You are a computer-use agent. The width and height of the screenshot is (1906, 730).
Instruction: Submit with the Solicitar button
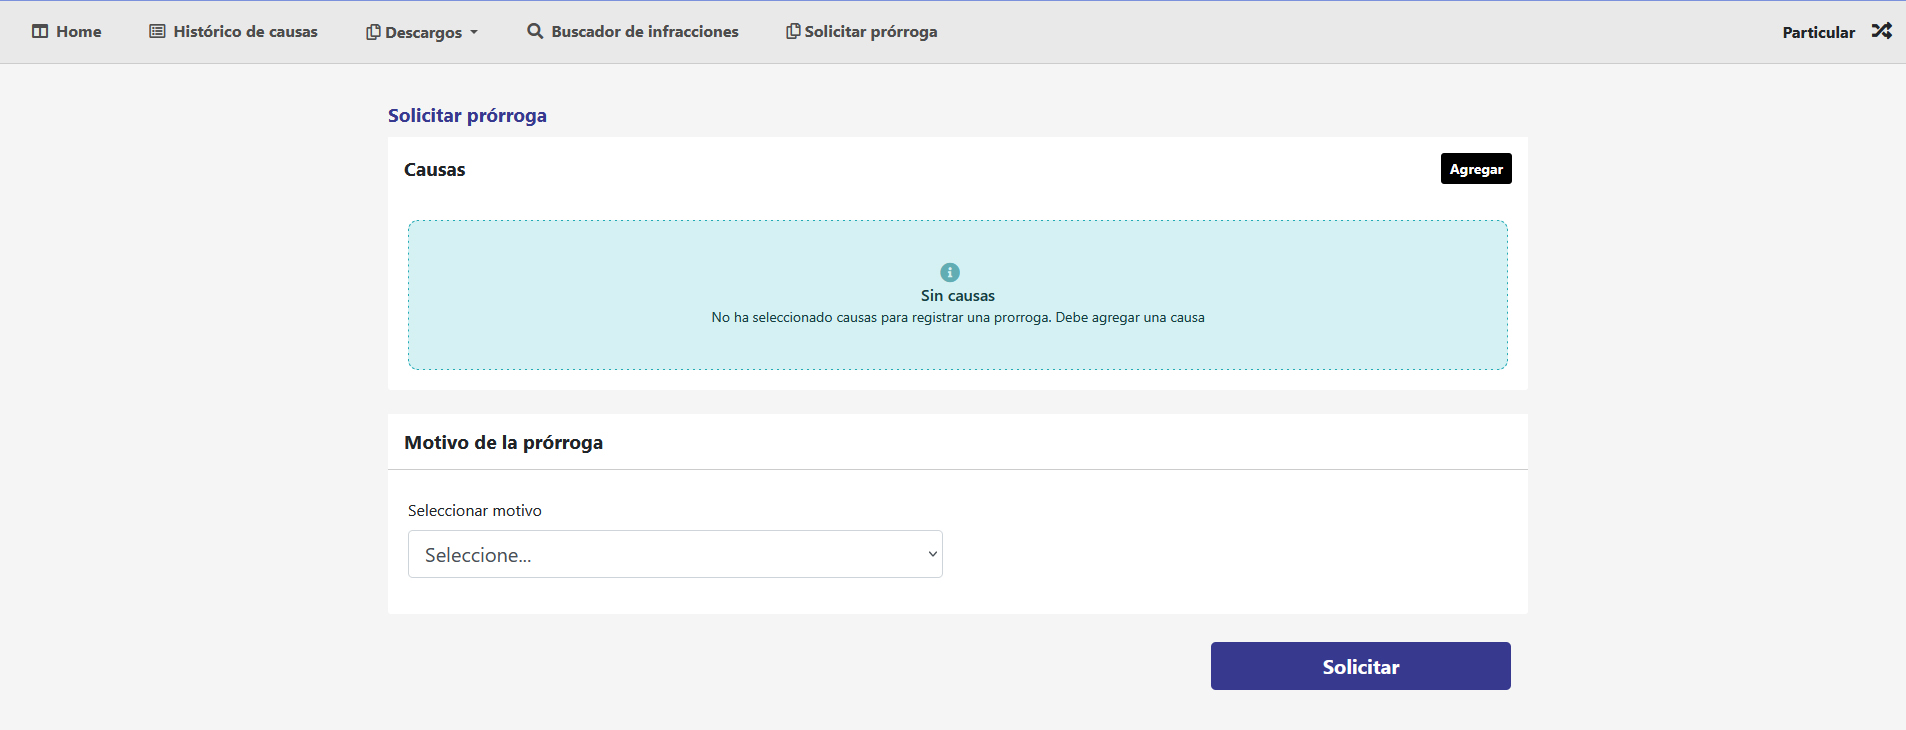point(1360,666)
